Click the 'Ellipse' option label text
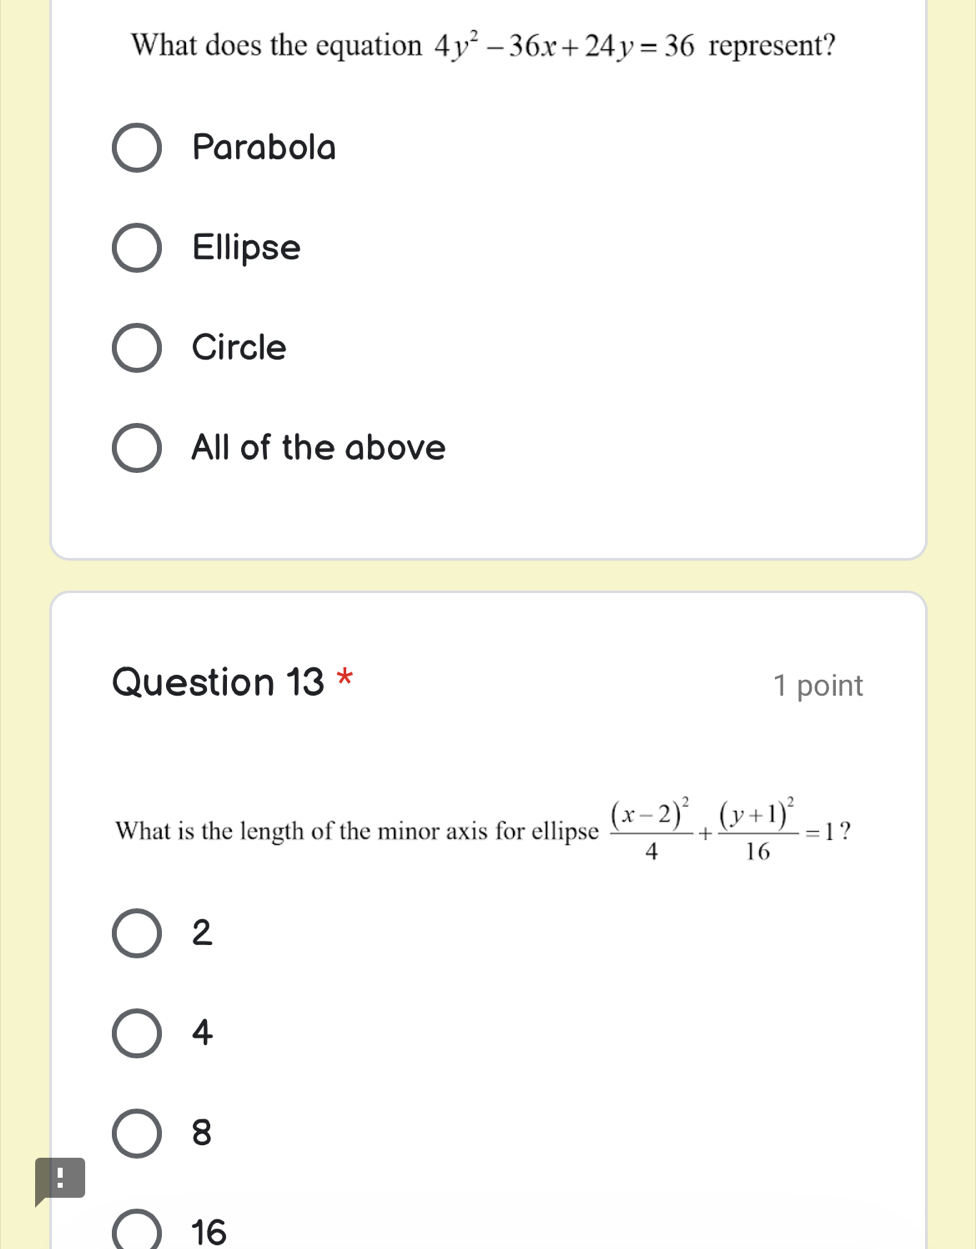Screen dimensions: 976x1249 (x=246, y=248)
